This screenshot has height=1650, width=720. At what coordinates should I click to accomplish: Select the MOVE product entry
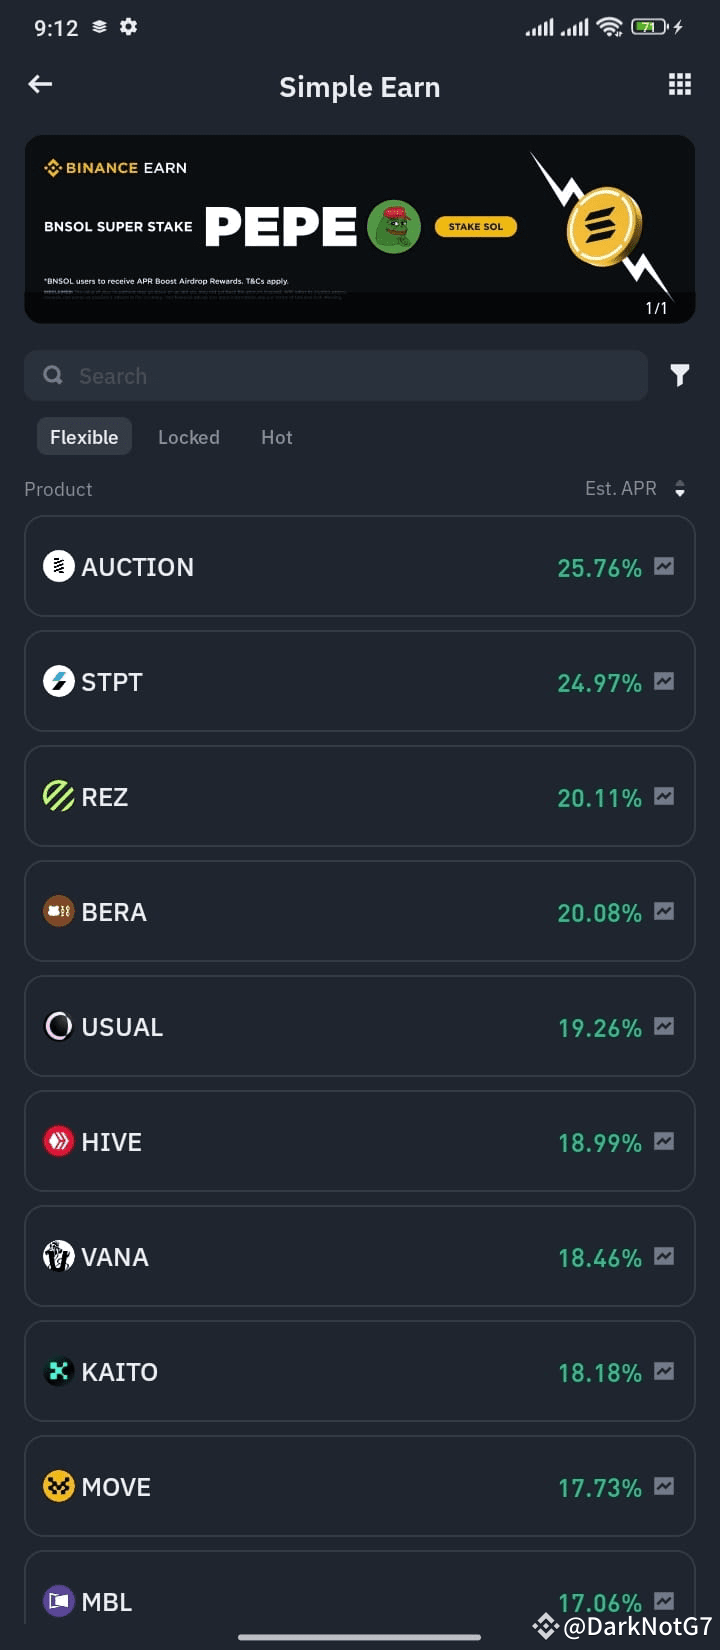tap(360, 1486)
